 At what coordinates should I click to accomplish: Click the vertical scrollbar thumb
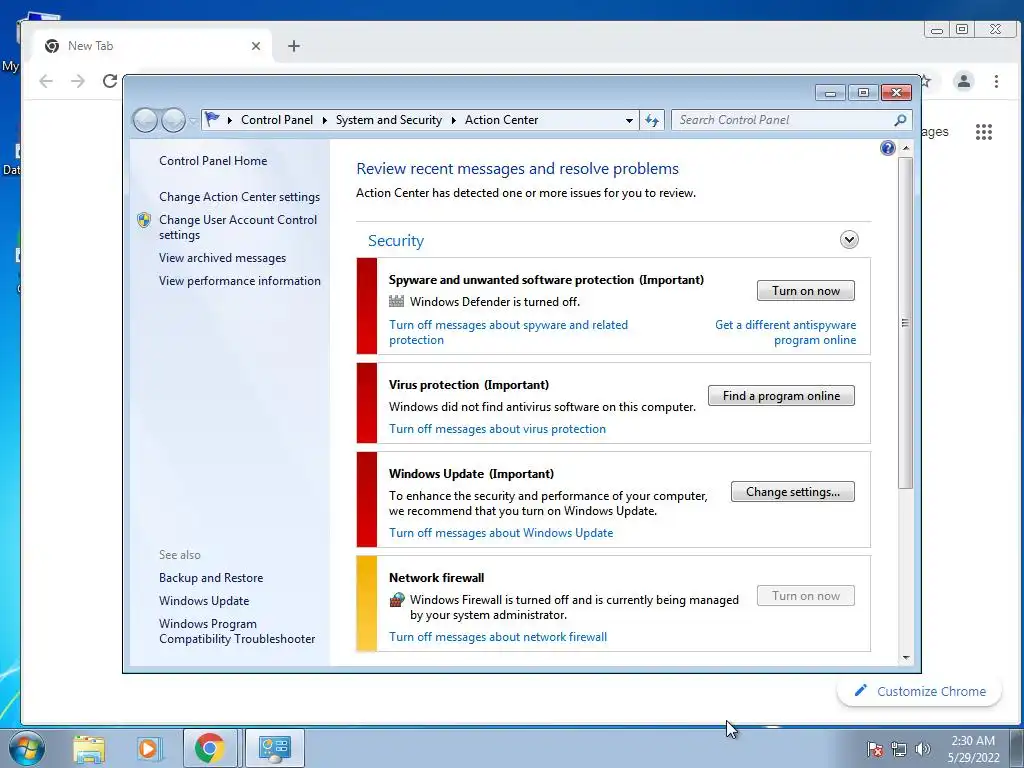(905, 323)
